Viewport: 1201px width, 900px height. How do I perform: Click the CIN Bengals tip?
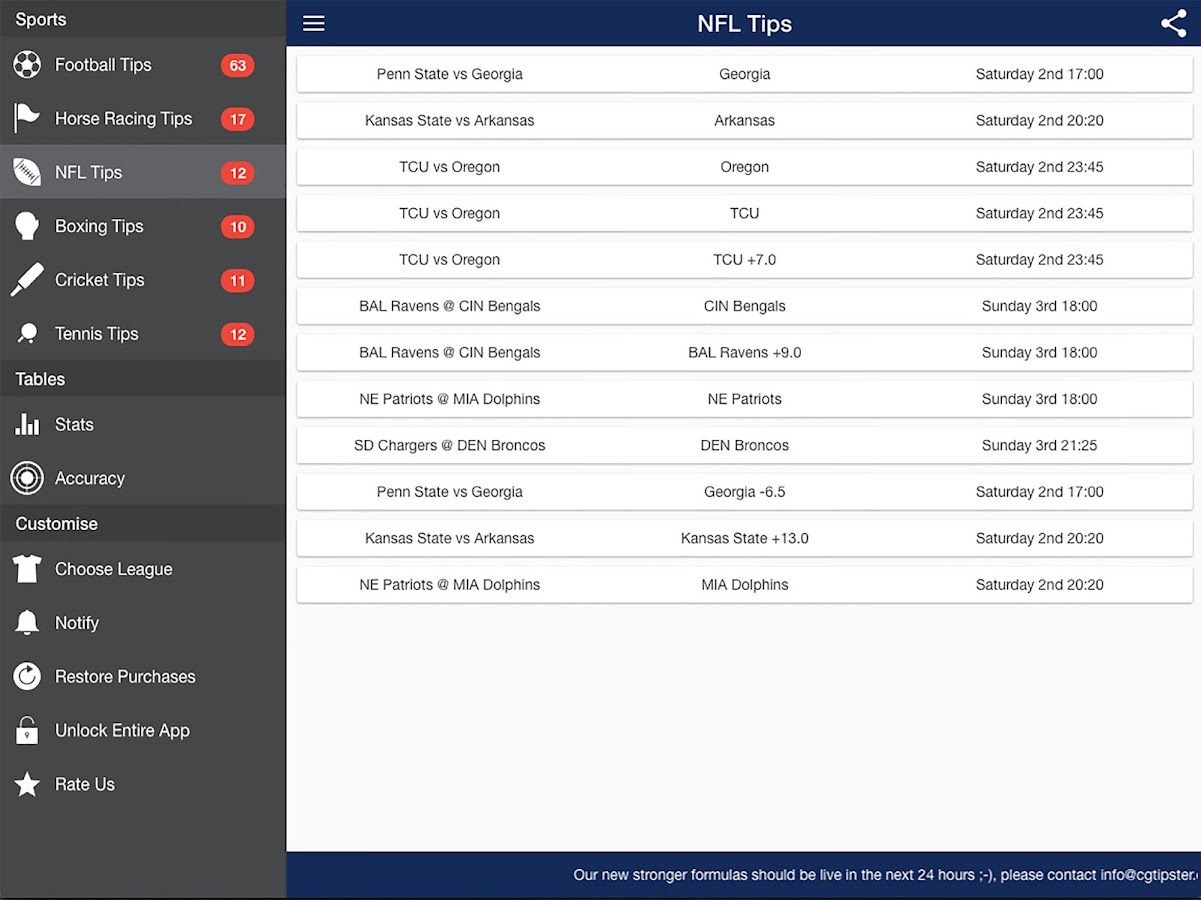point(745,306)
